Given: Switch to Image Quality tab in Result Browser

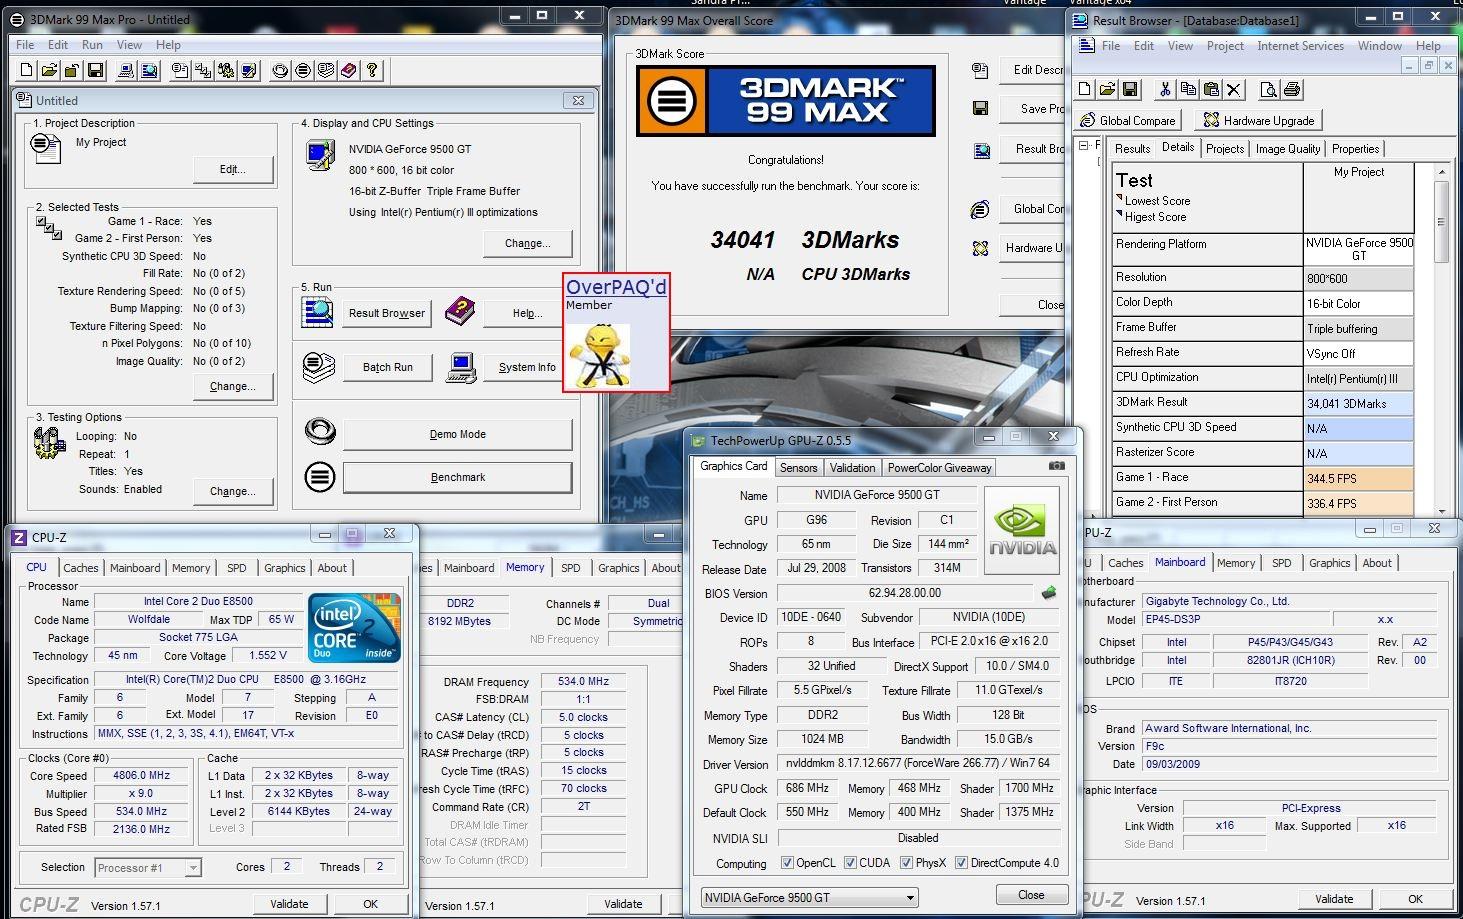Looking at the screenshot, I should pos(1288,148).
